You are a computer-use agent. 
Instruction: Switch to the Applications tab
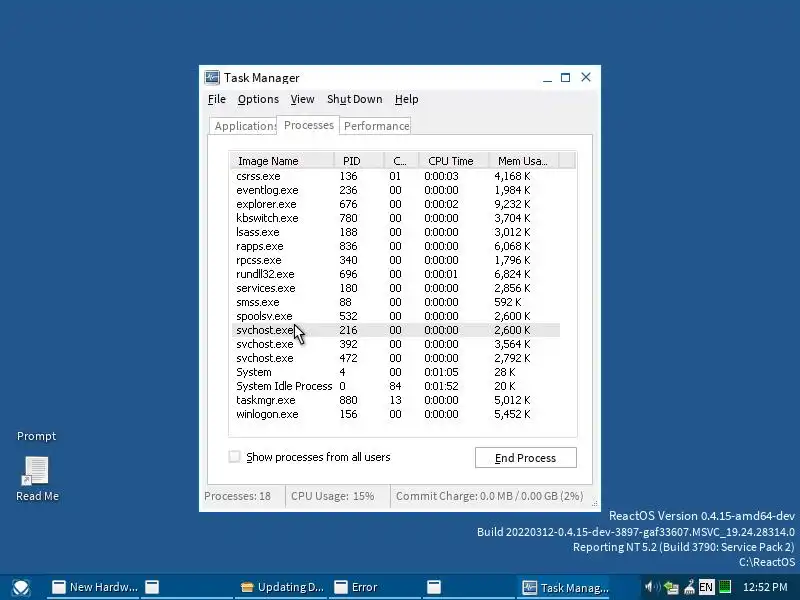[x=244, y=126]
